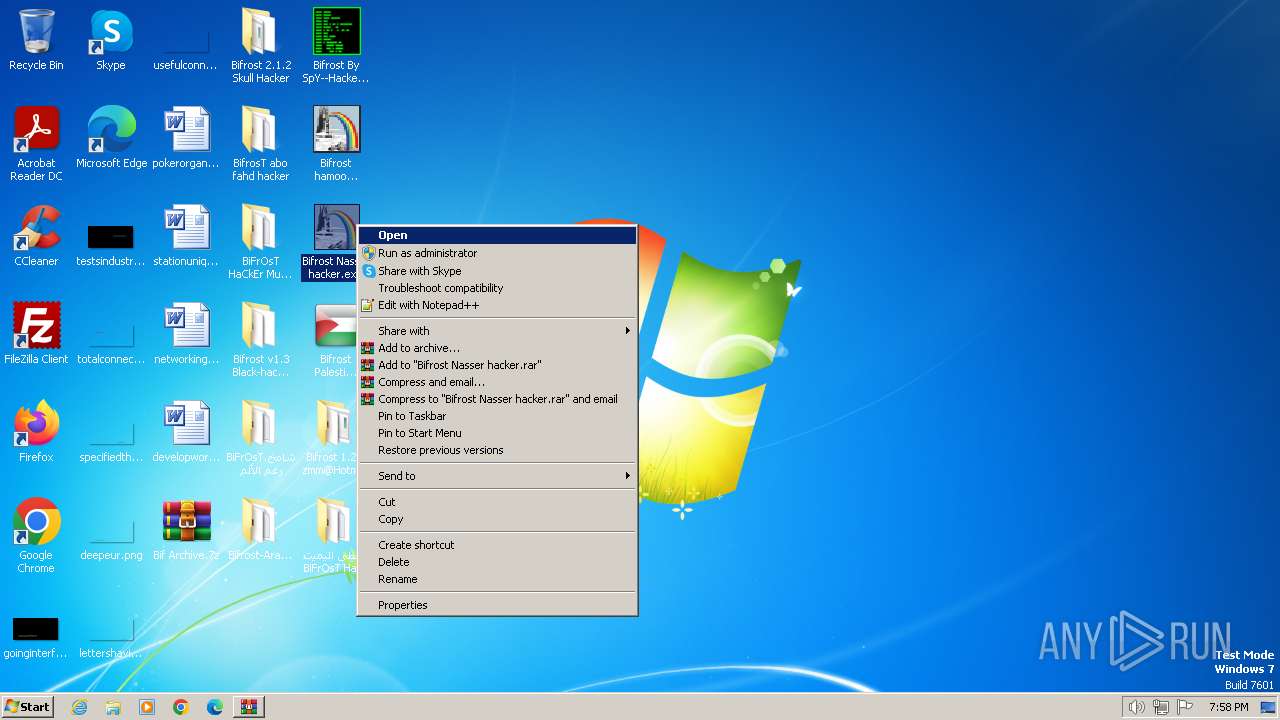Image resolution: width=1280 pixels, height=720 pixels.
Task: Click the network tray icon
Action: (x=1161, y=707)
